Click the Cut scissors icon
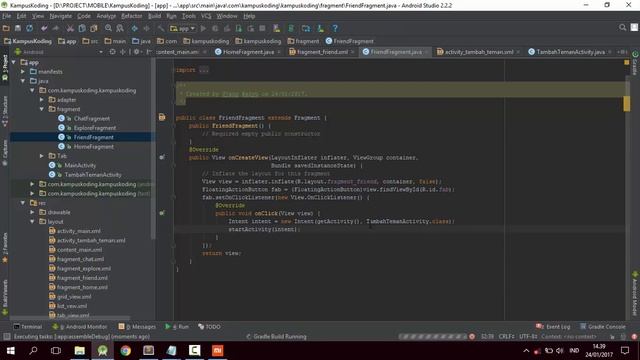The height and width of the screenshot is (360, 640). 70,28
